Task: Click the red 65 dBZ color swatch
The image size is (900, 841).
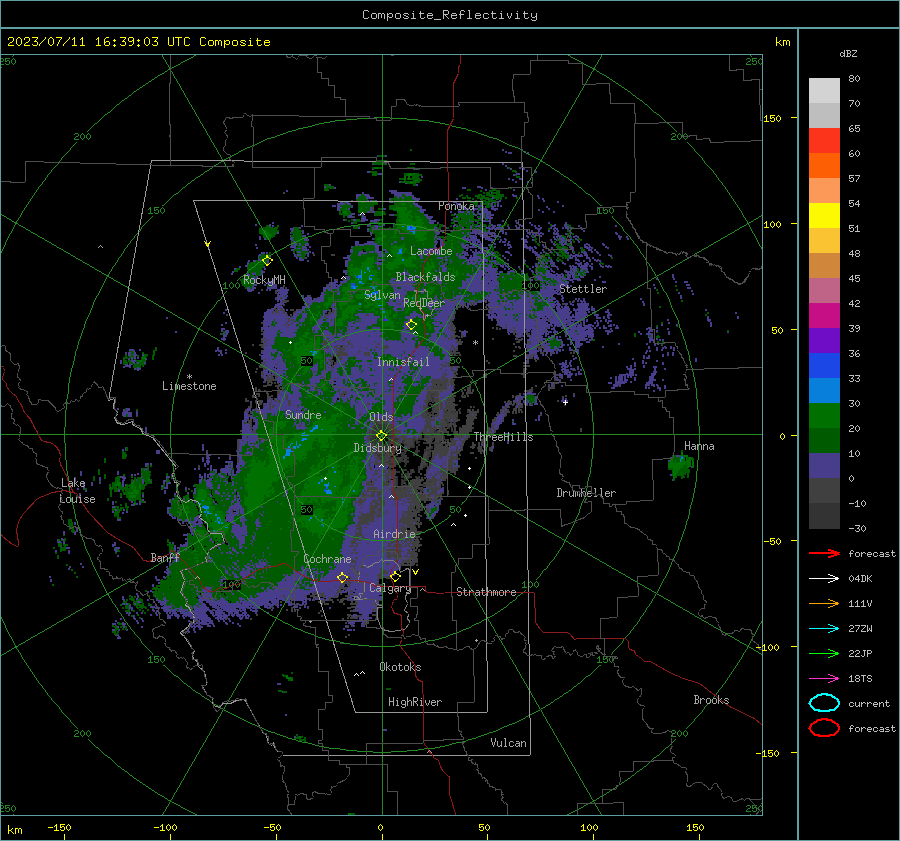Action: [x=824, y=140]
